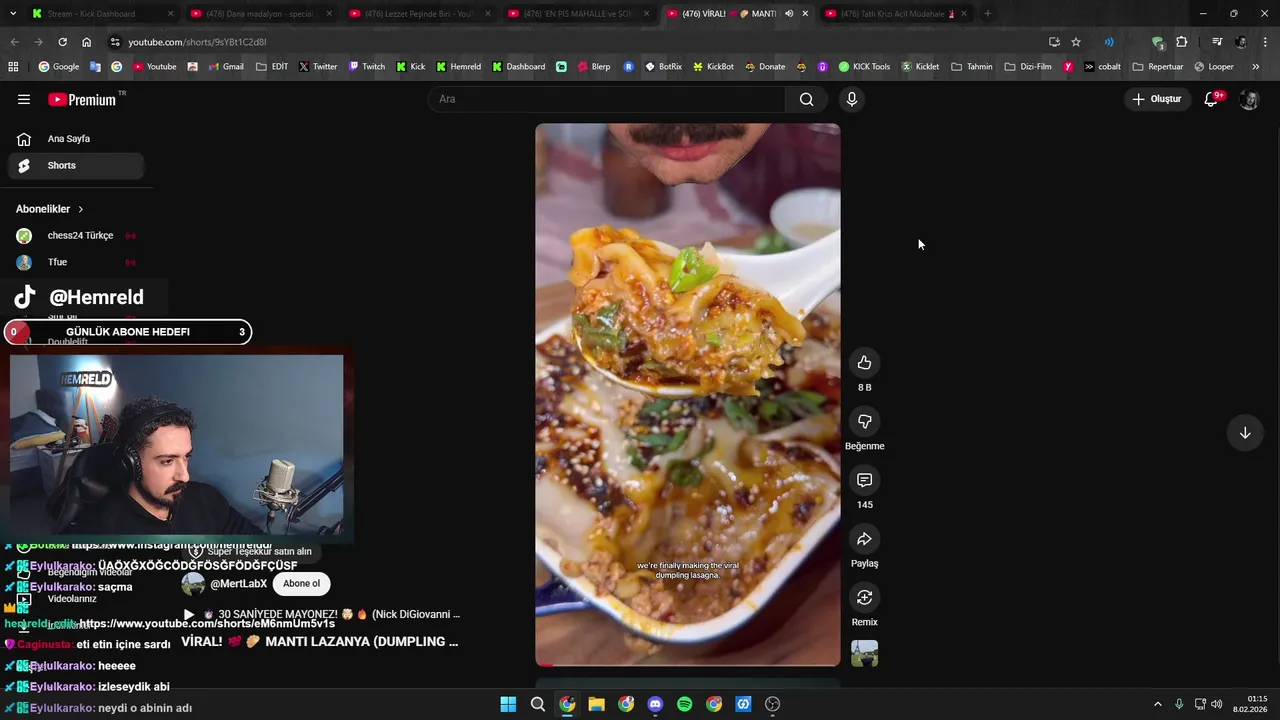The height and width of the screenshot is (720, 1280).
Task: Open Discord from taskbar
Action: pyautogui.click(x=655, y=704)
